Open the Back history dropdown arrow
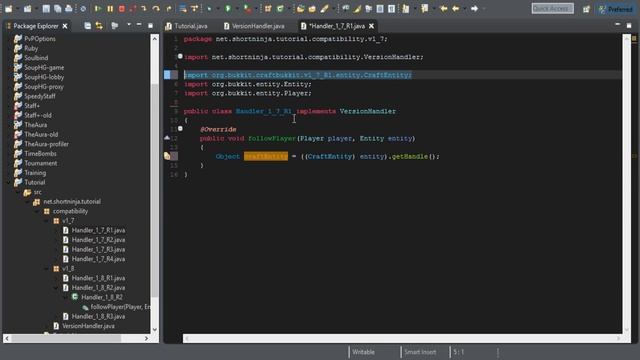Viewport: 640px width, 360px height. [464, 8]
